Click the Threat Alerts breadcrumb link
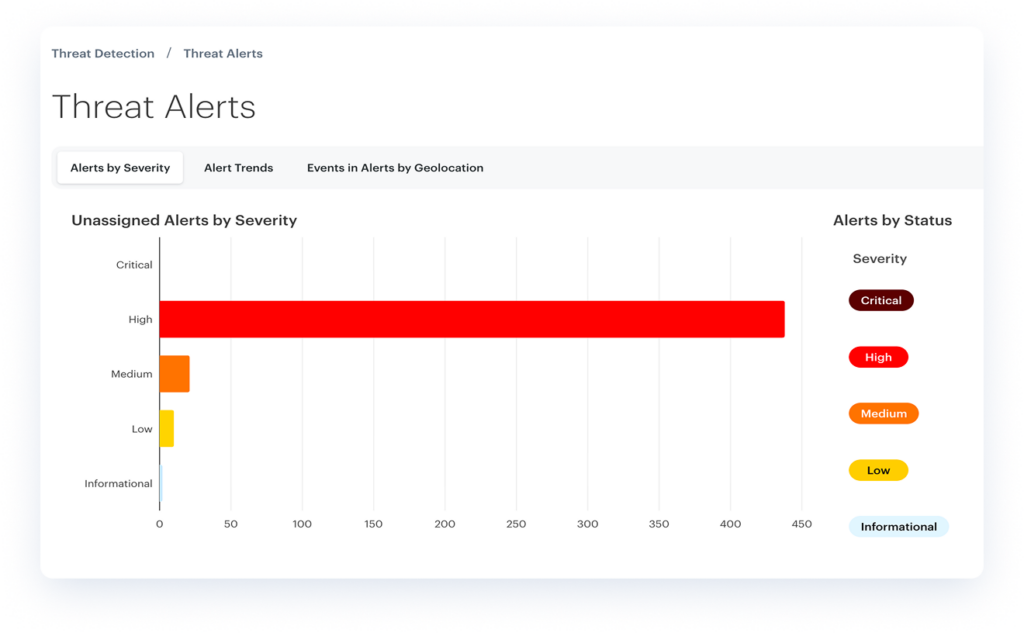1024x633 pixels. point(223,54)
